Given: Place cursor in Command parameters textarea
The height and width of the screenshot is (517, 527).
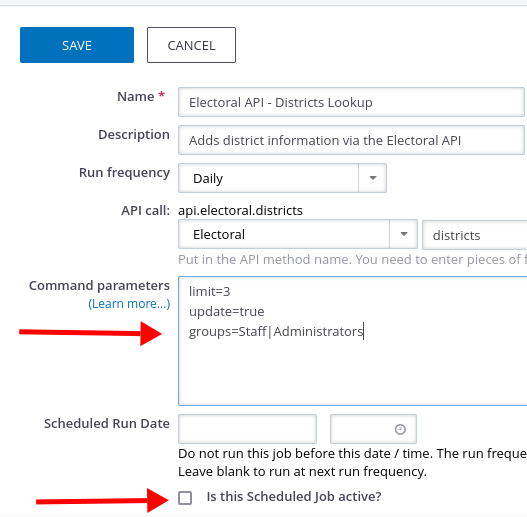Looking at the screenshot, I should coord(353,341).
